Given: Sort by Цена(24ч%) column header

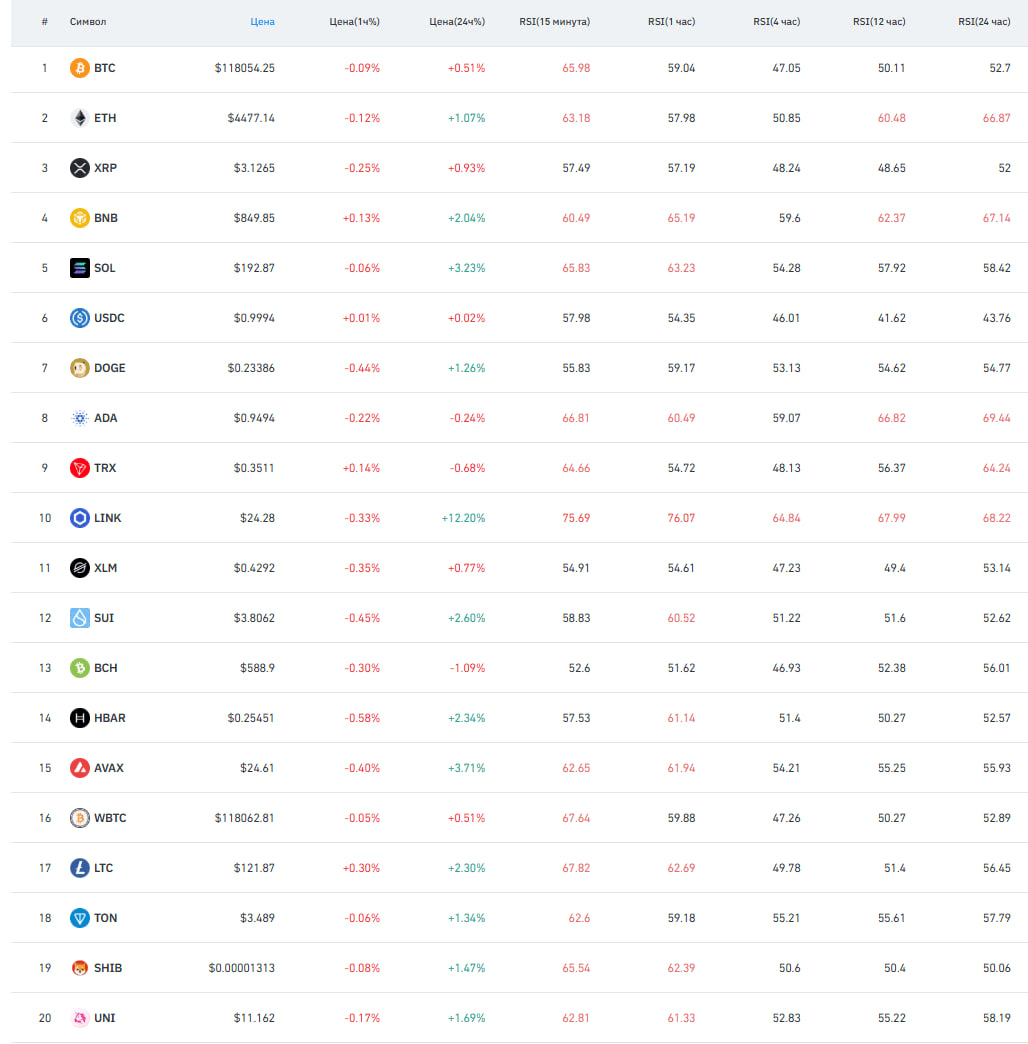Looking at the screenshot, I should click(x=457, y=22).
